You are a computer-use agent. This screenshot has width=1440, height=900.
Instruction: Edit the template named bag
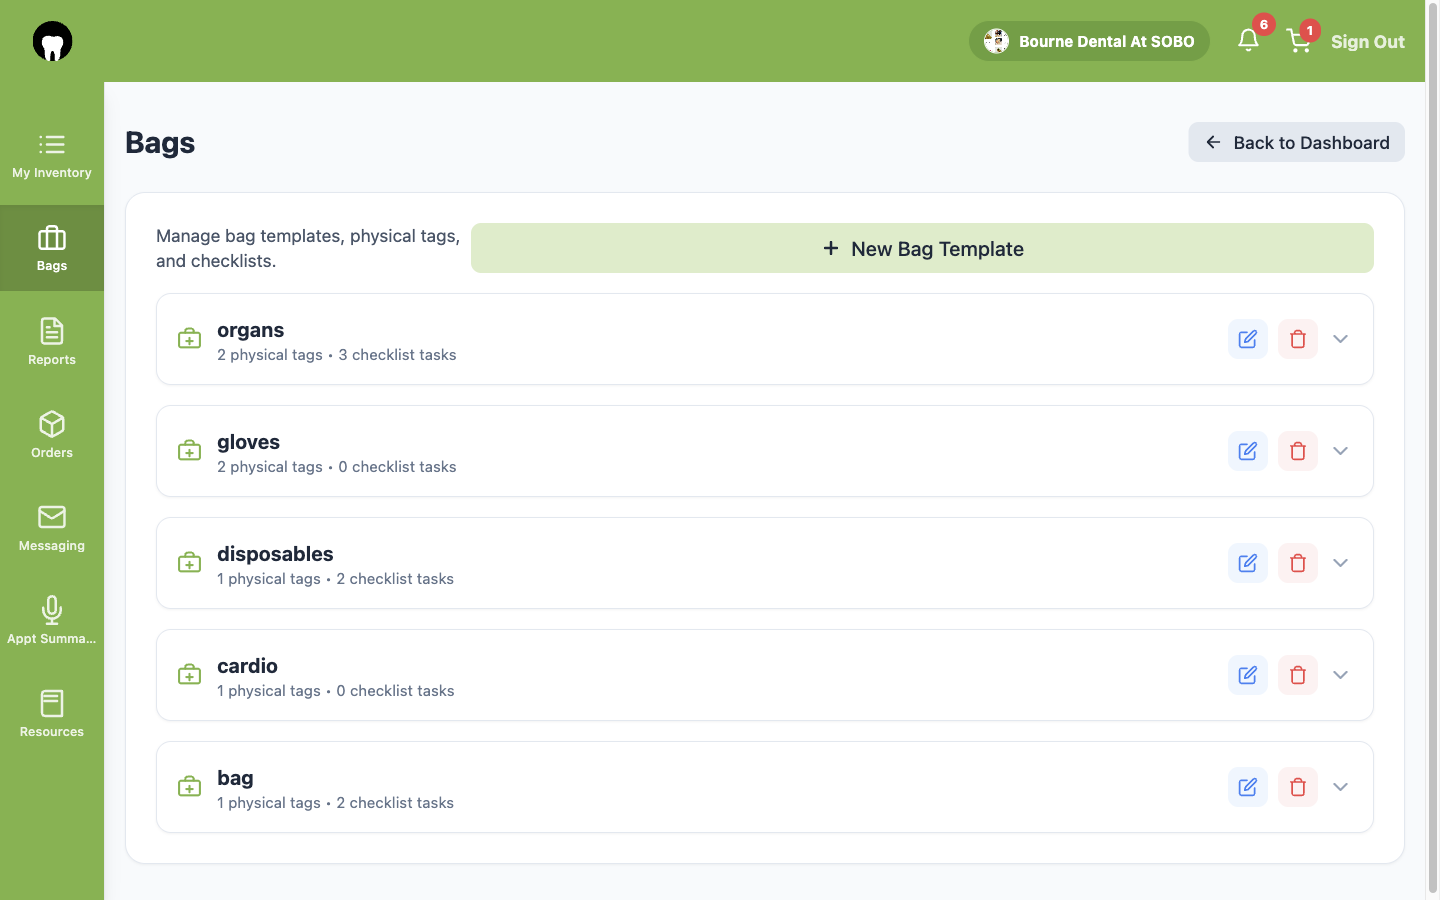pyautogui.click(x=1248, y=787)
